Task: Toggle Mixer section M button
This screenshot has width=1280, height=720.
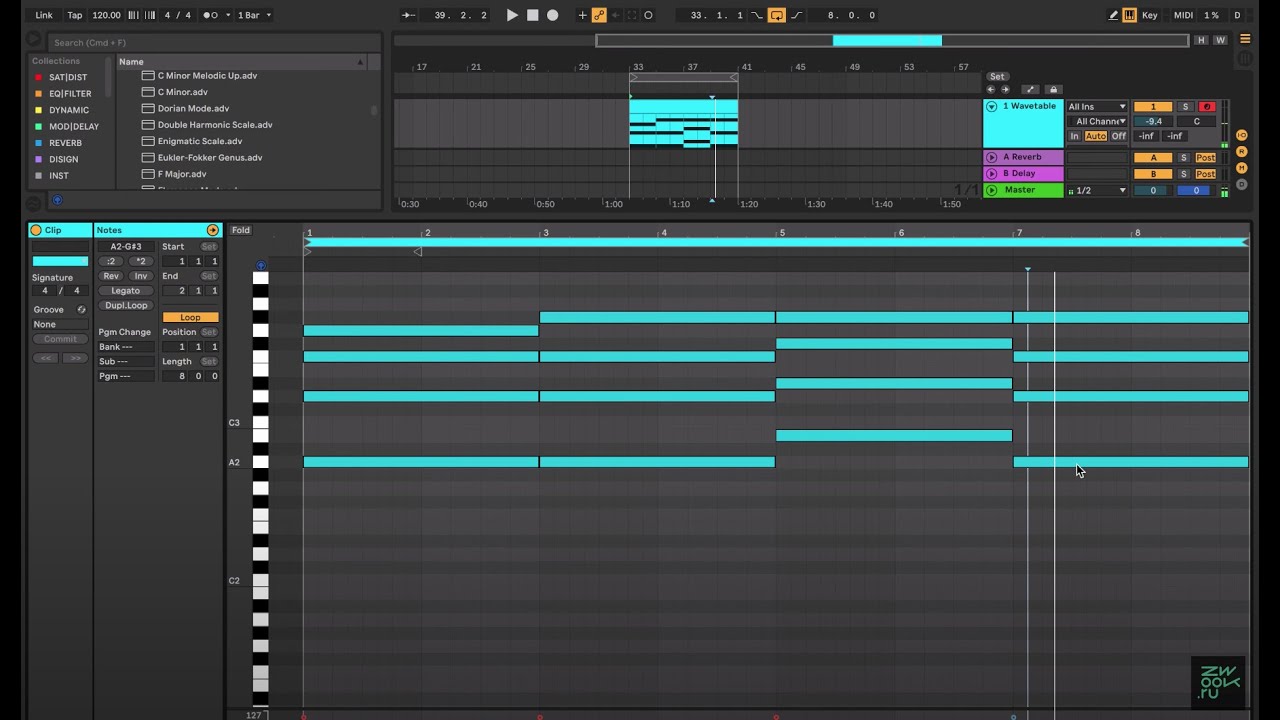Action: coord(1242,167)
